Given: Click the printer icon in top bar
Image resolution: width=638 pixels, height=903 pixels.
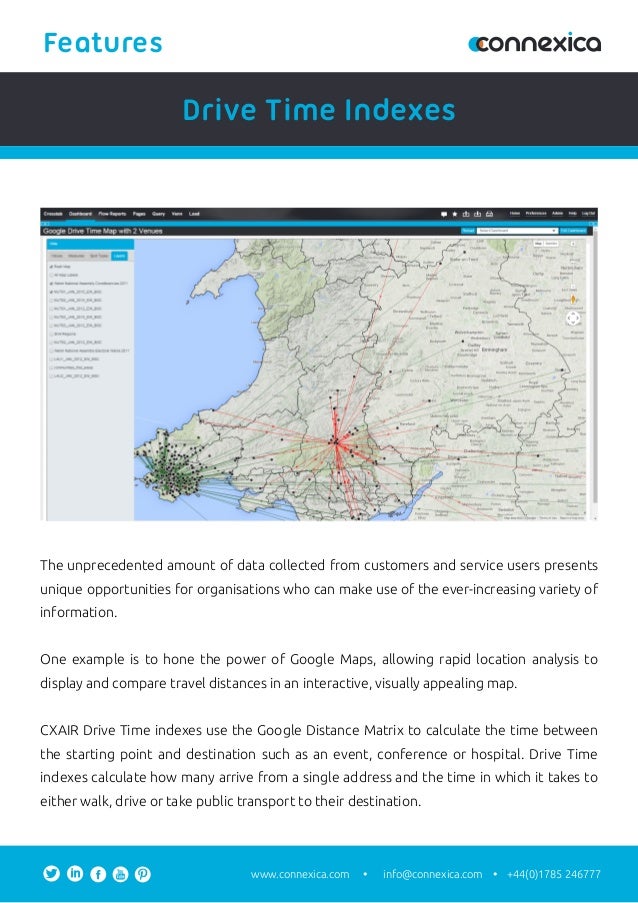Looking at the screenshot, I should click(489, 214).
